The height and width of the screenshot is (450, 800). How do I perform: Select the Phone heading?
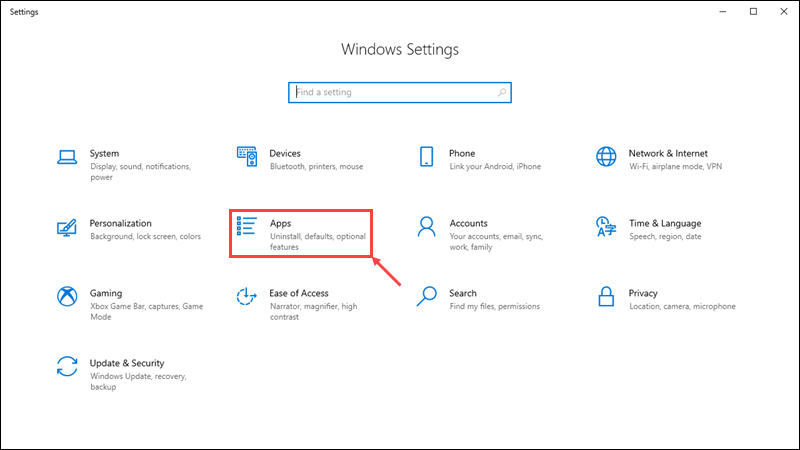coord(462,154)
